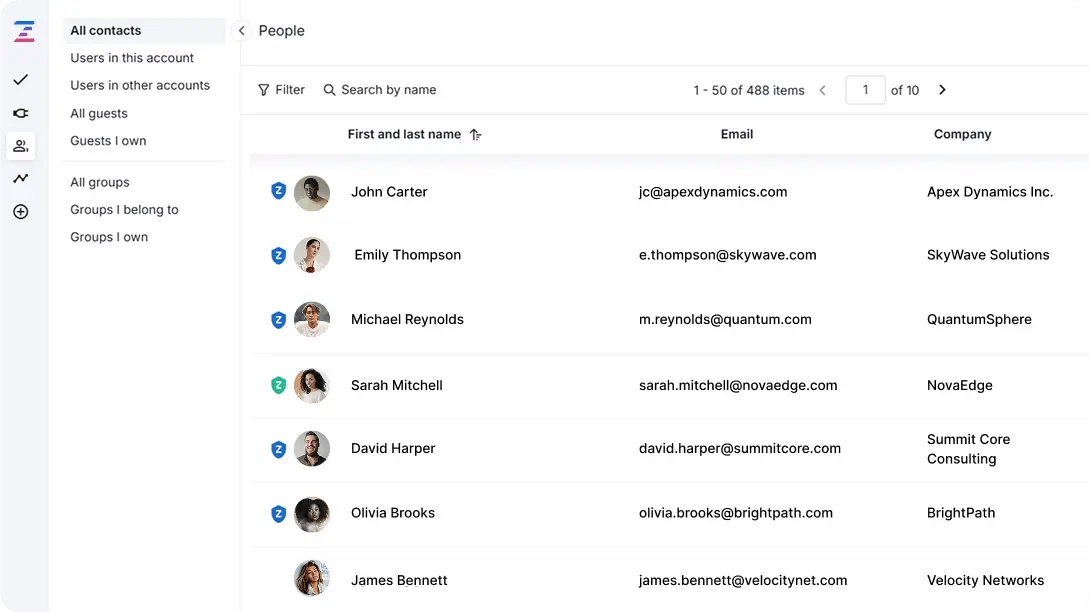Open Groups I belong to
This screenshot has width=1089, height=612.
pos(124,209)
